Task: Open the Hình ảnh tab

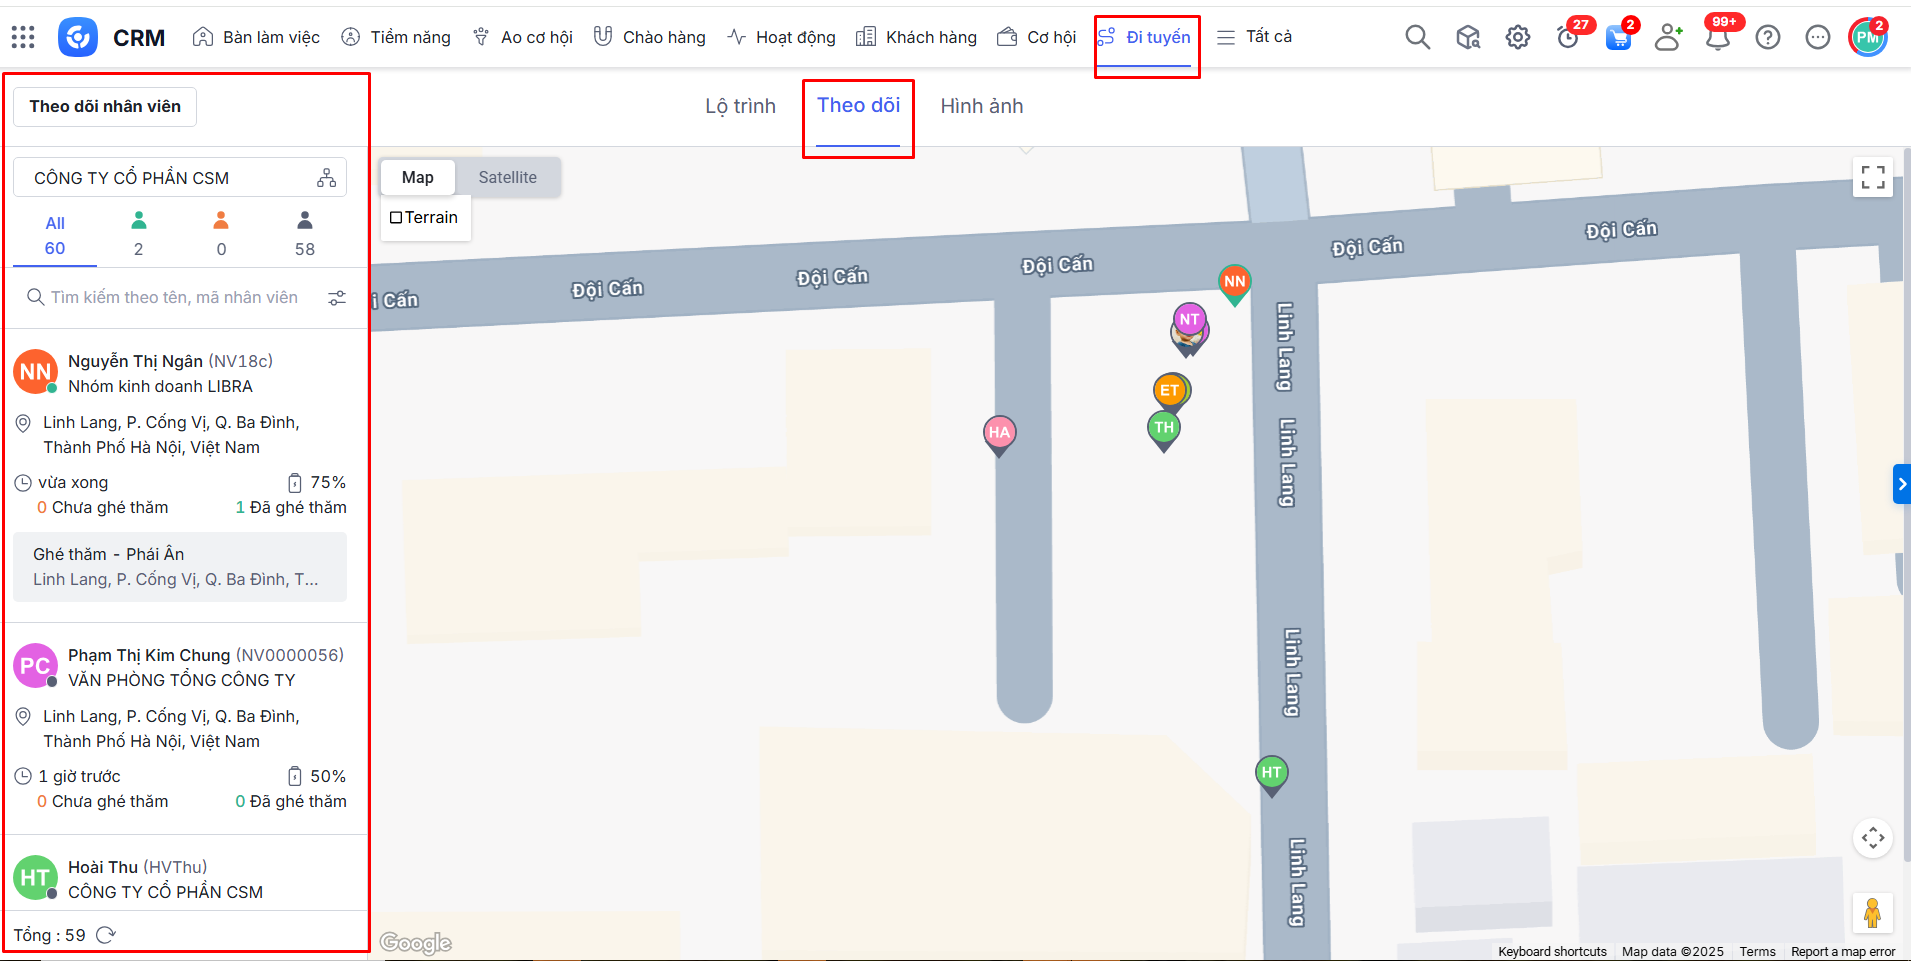Action: coord(981,107)
